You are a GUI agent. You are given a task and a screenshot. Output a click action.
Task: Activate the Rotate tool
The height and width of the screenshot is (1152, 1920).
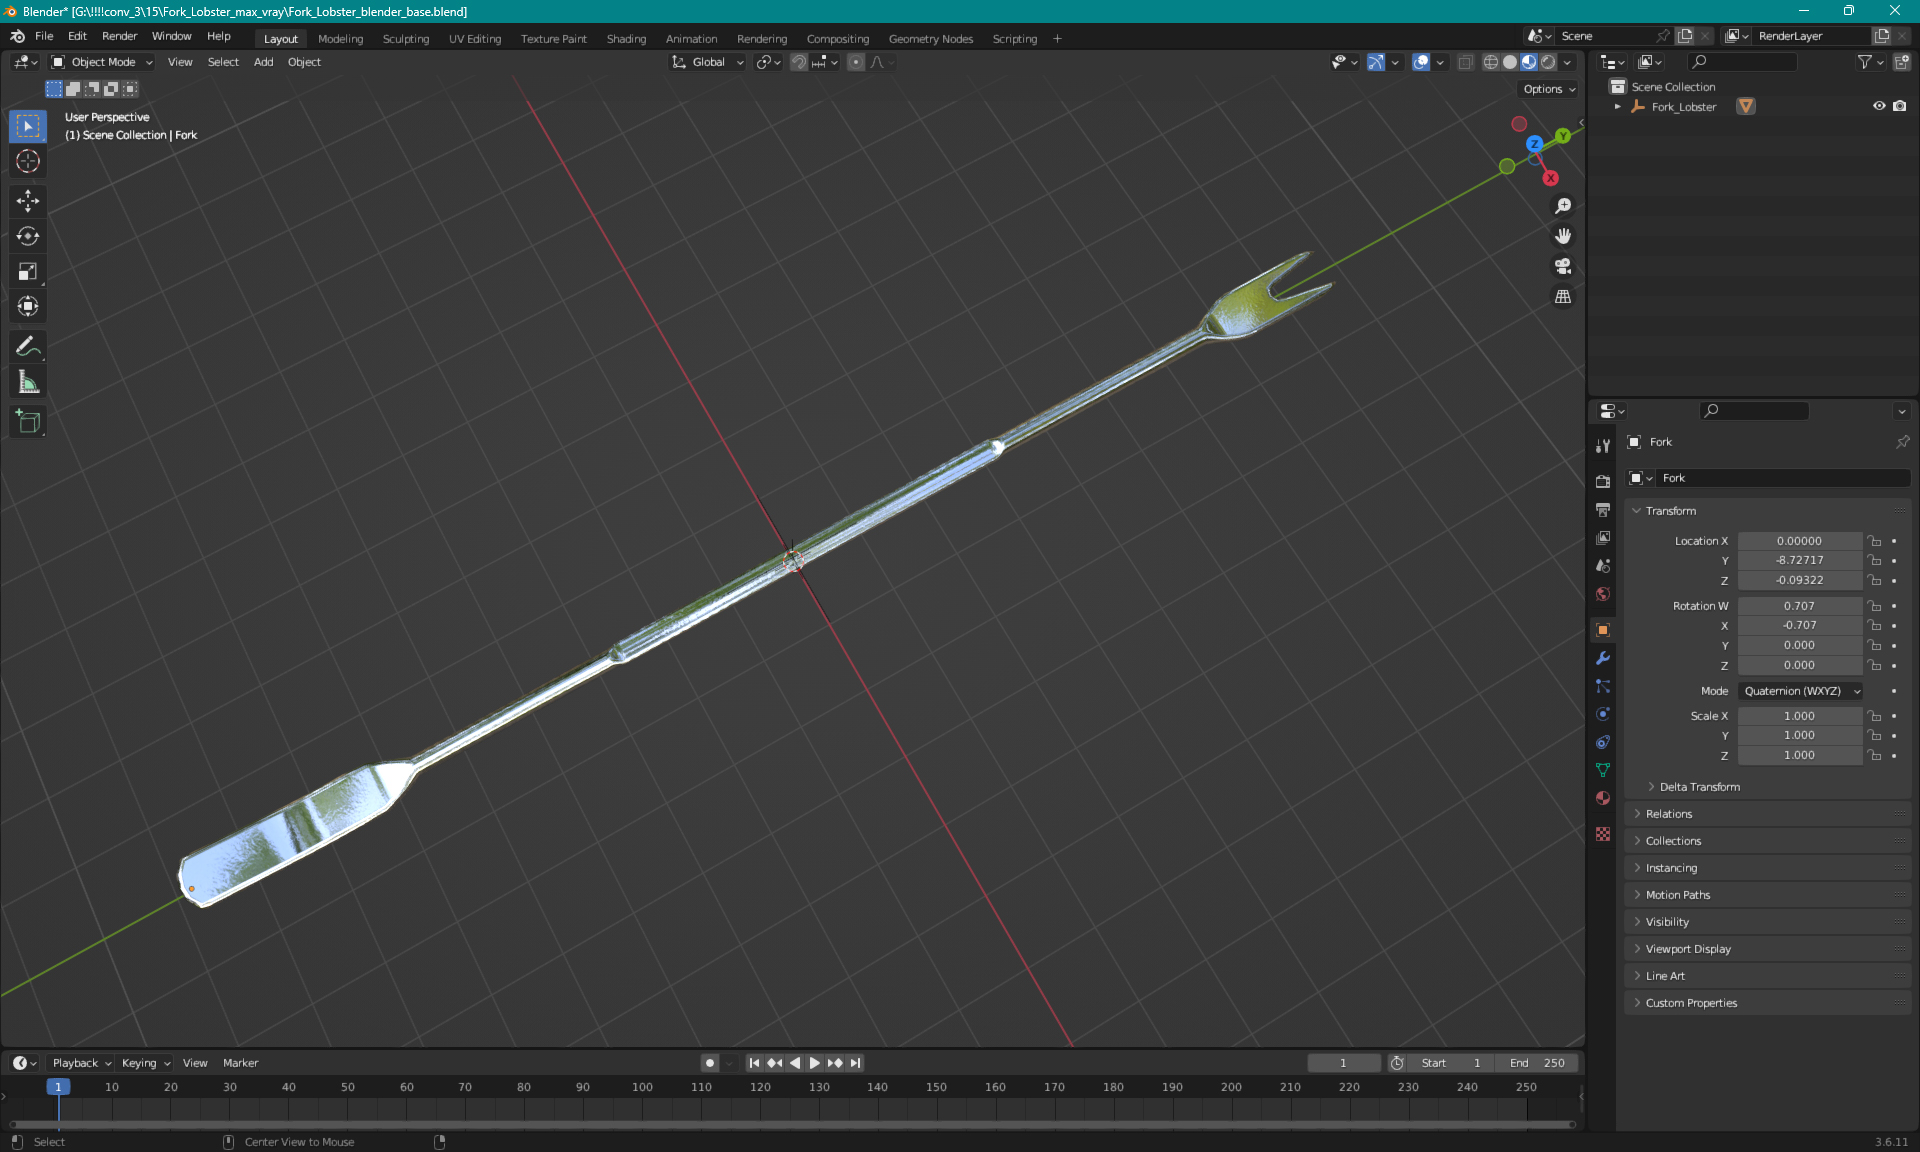tap(28, 236)
